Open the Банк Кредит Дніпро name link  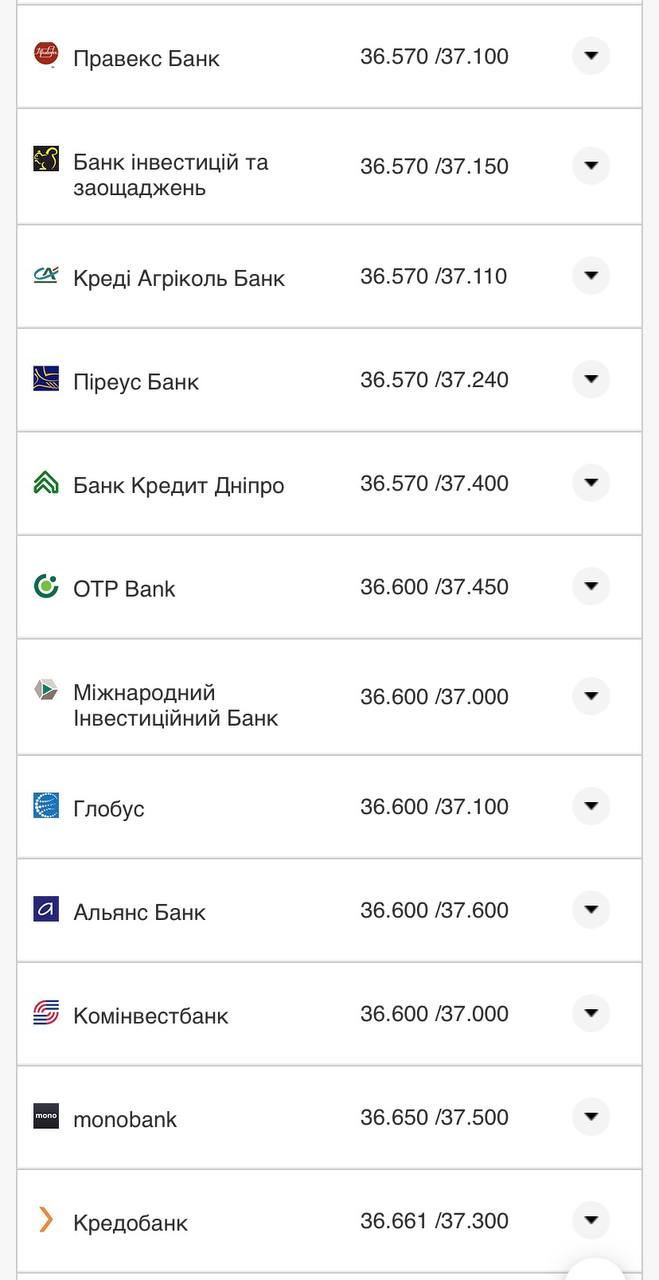click(179, 486)
